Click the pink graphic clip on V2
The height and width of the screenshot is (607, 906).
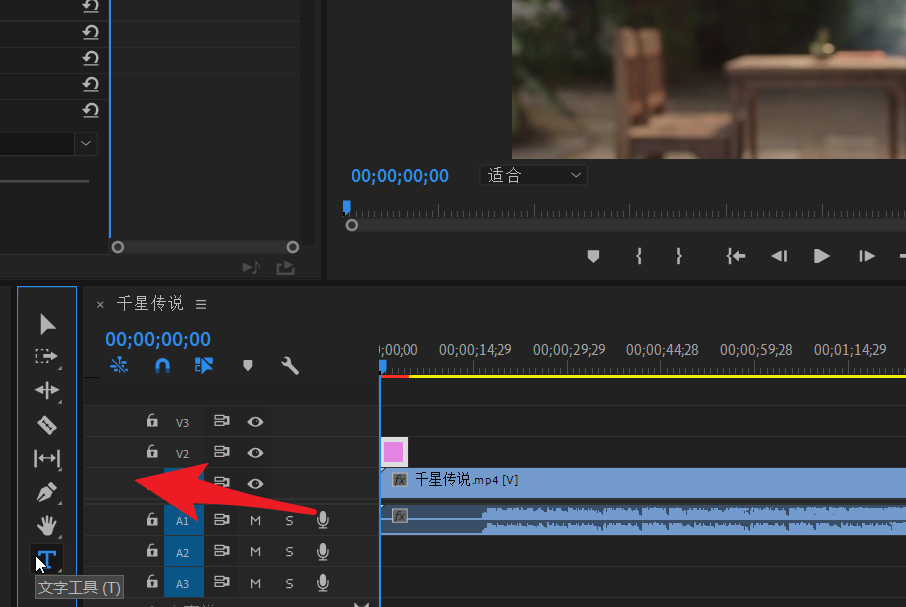click(393, 452)
